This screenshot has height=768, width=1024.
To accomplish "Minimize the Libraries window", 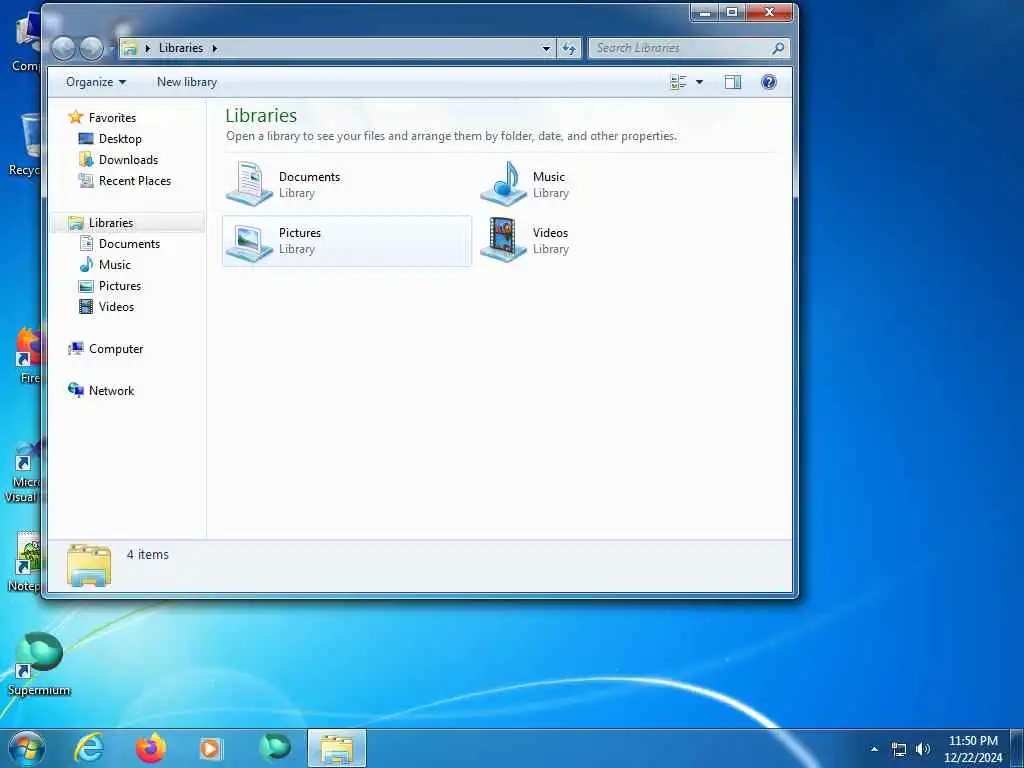I will coord(705,12).
